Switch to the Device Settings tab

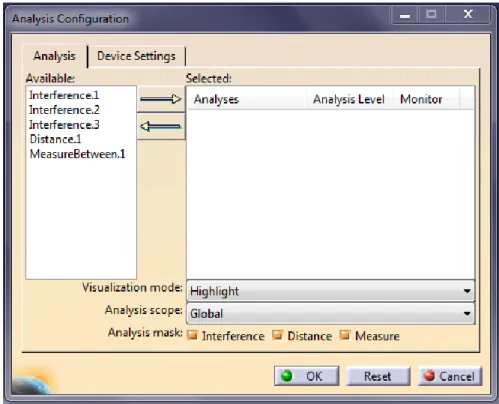136,56
